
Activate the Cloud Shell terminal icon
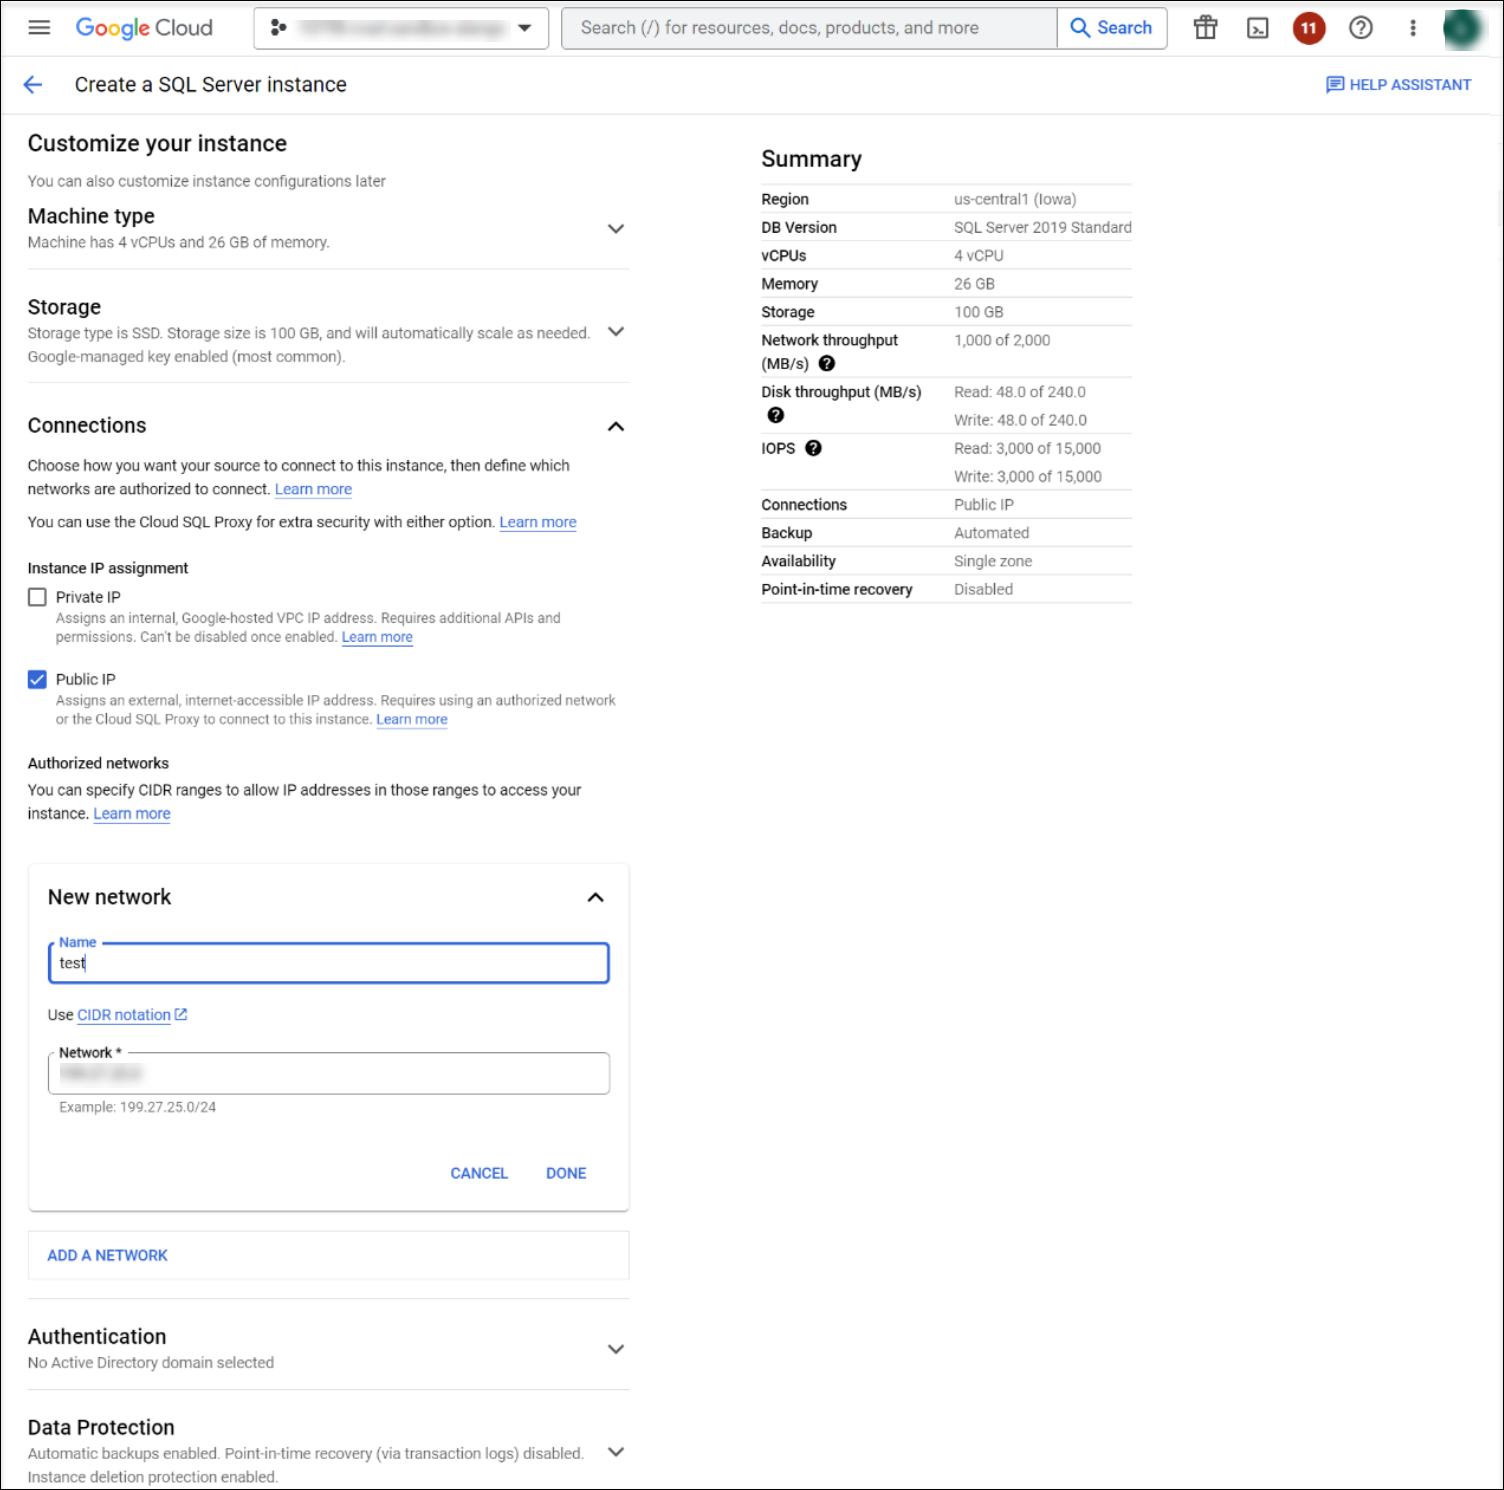click(x=1256, y=27)
